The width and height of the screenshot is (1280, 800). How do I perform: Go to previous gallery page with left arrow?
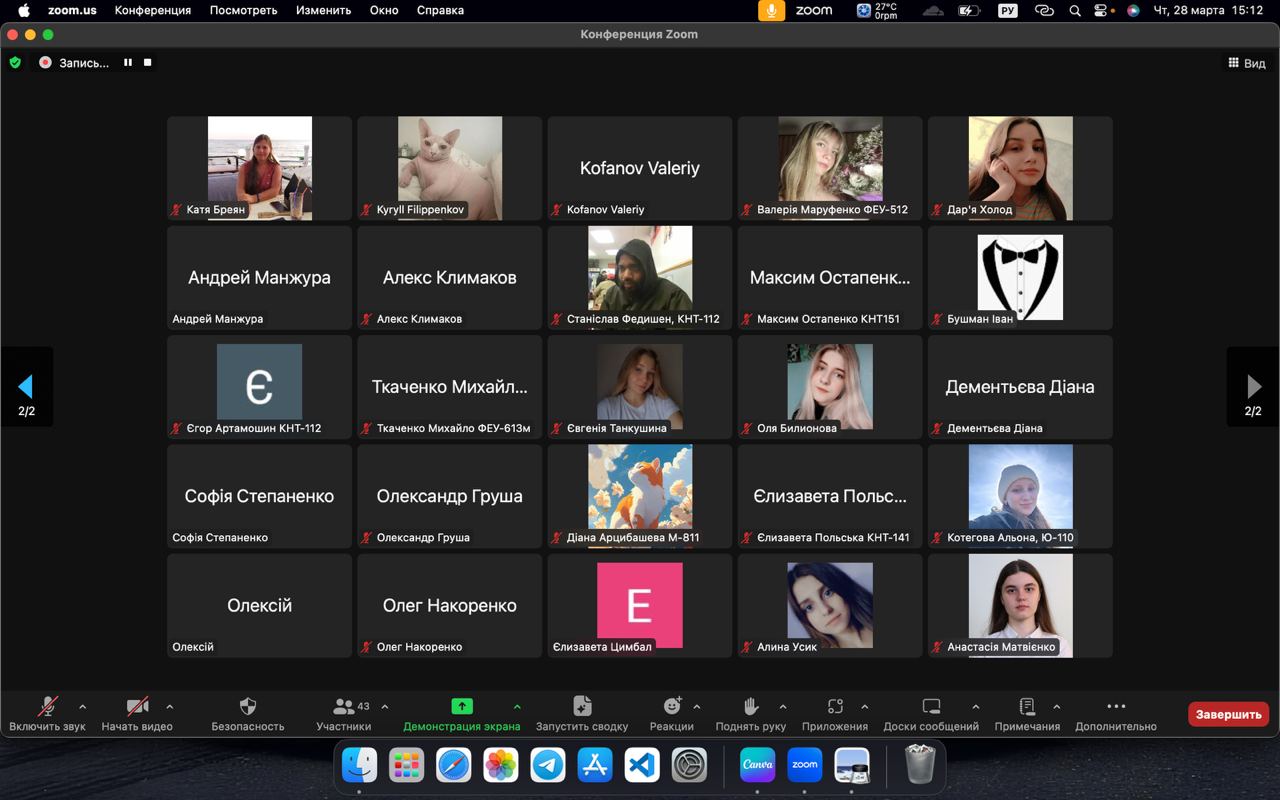26,387
